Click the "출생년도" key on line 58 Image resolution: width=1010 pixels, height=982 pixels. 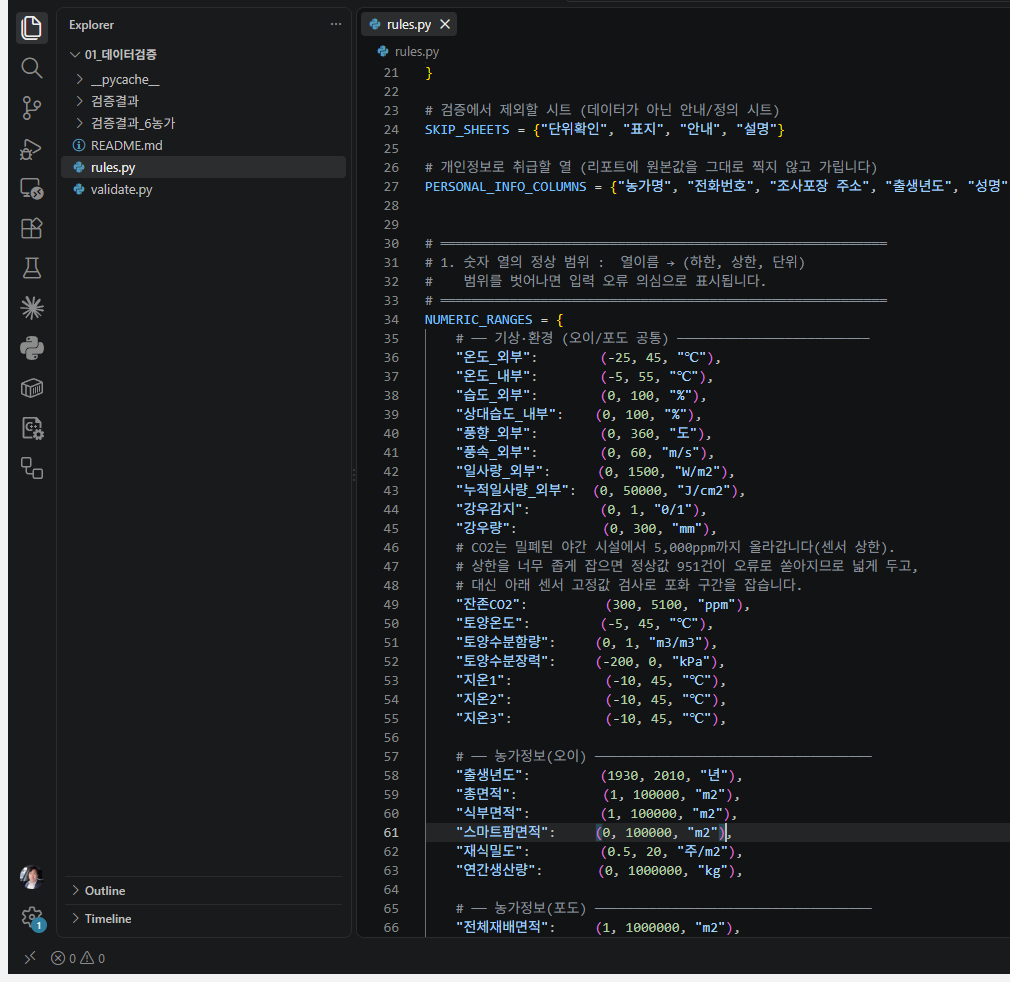point(489,775)
